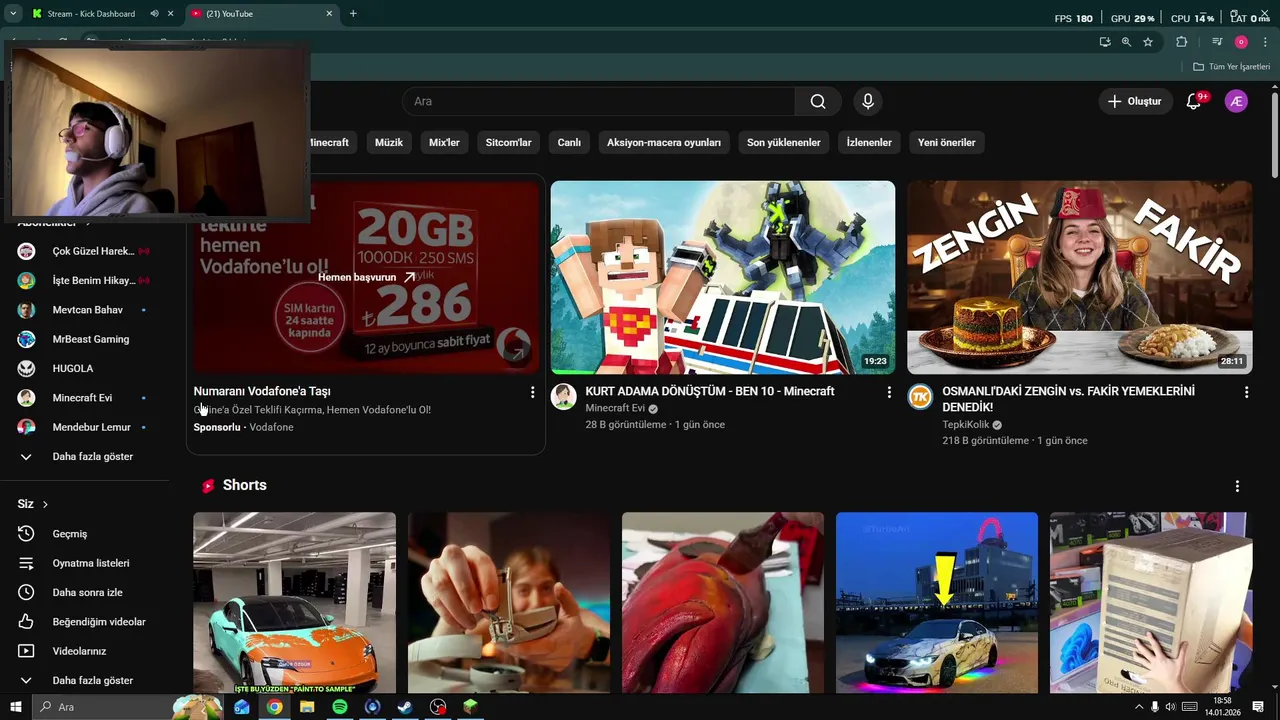
Task: Select the Mix'ler filter chip
Action: (444, 142)
